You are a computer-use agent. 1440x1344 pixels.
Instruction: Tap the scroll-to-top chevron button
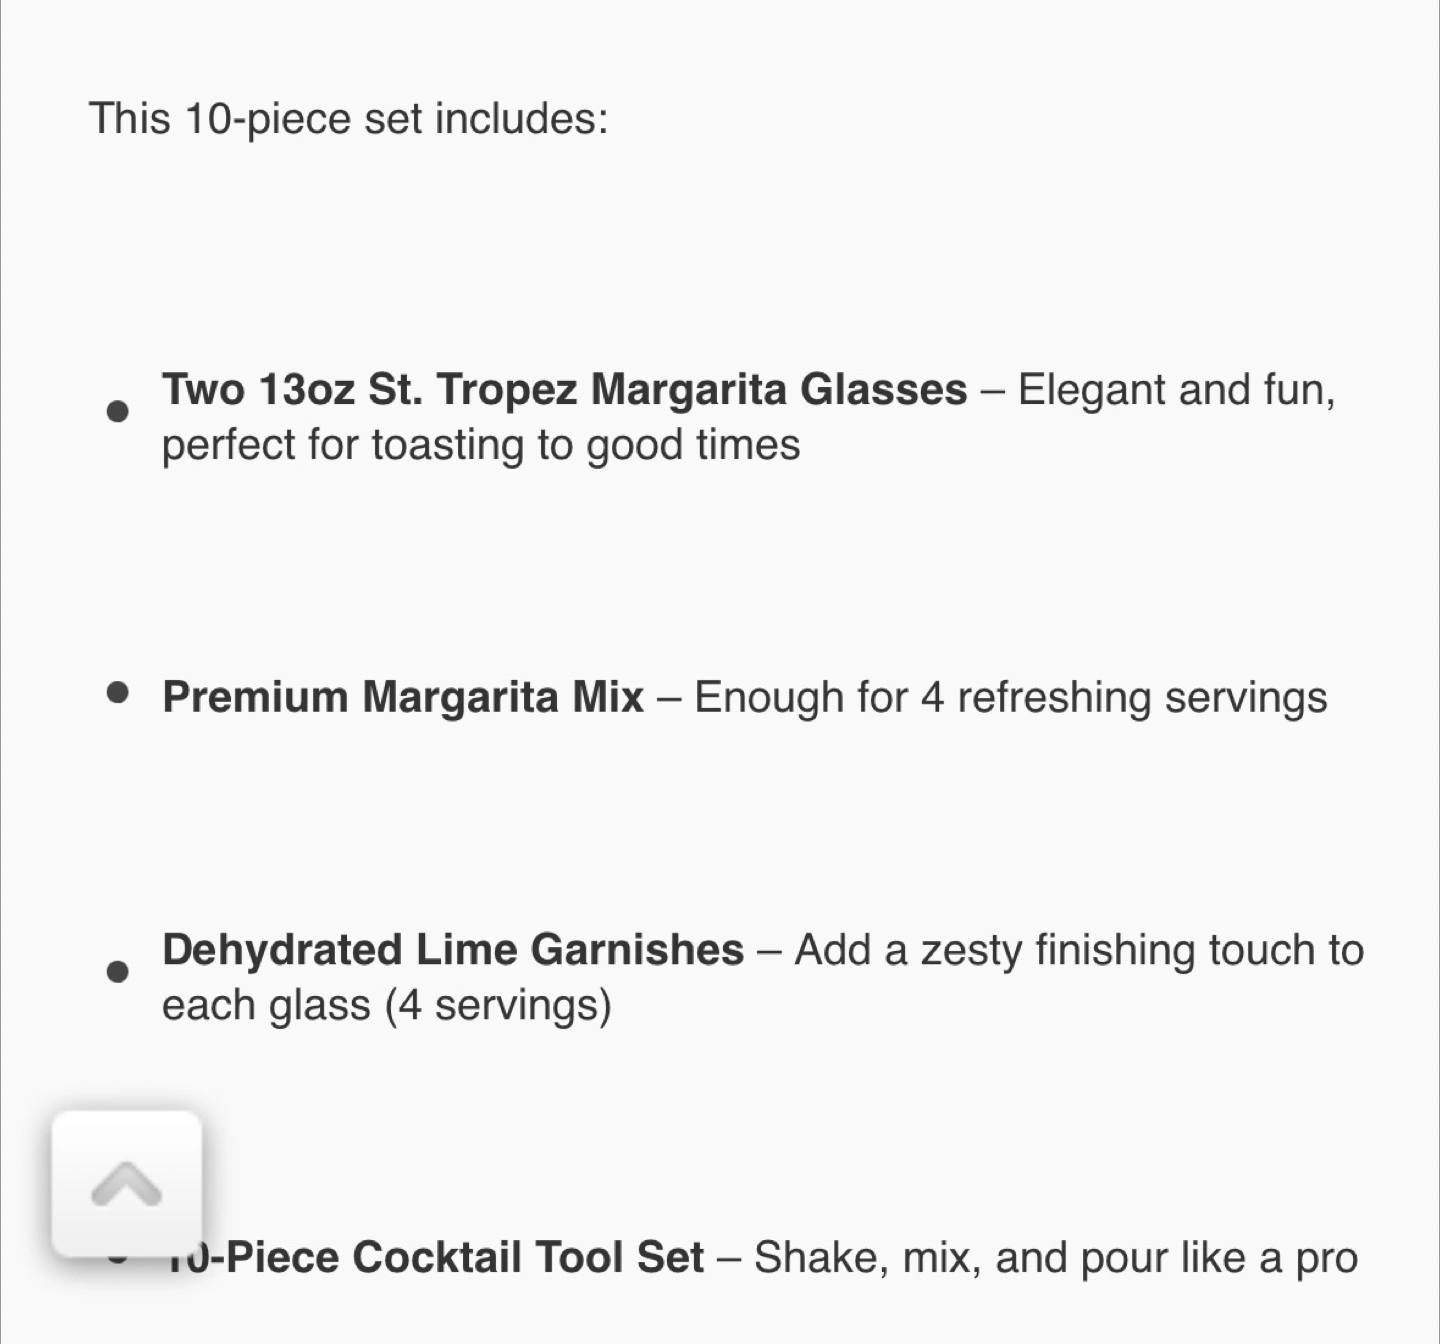tap(127, 1184)
